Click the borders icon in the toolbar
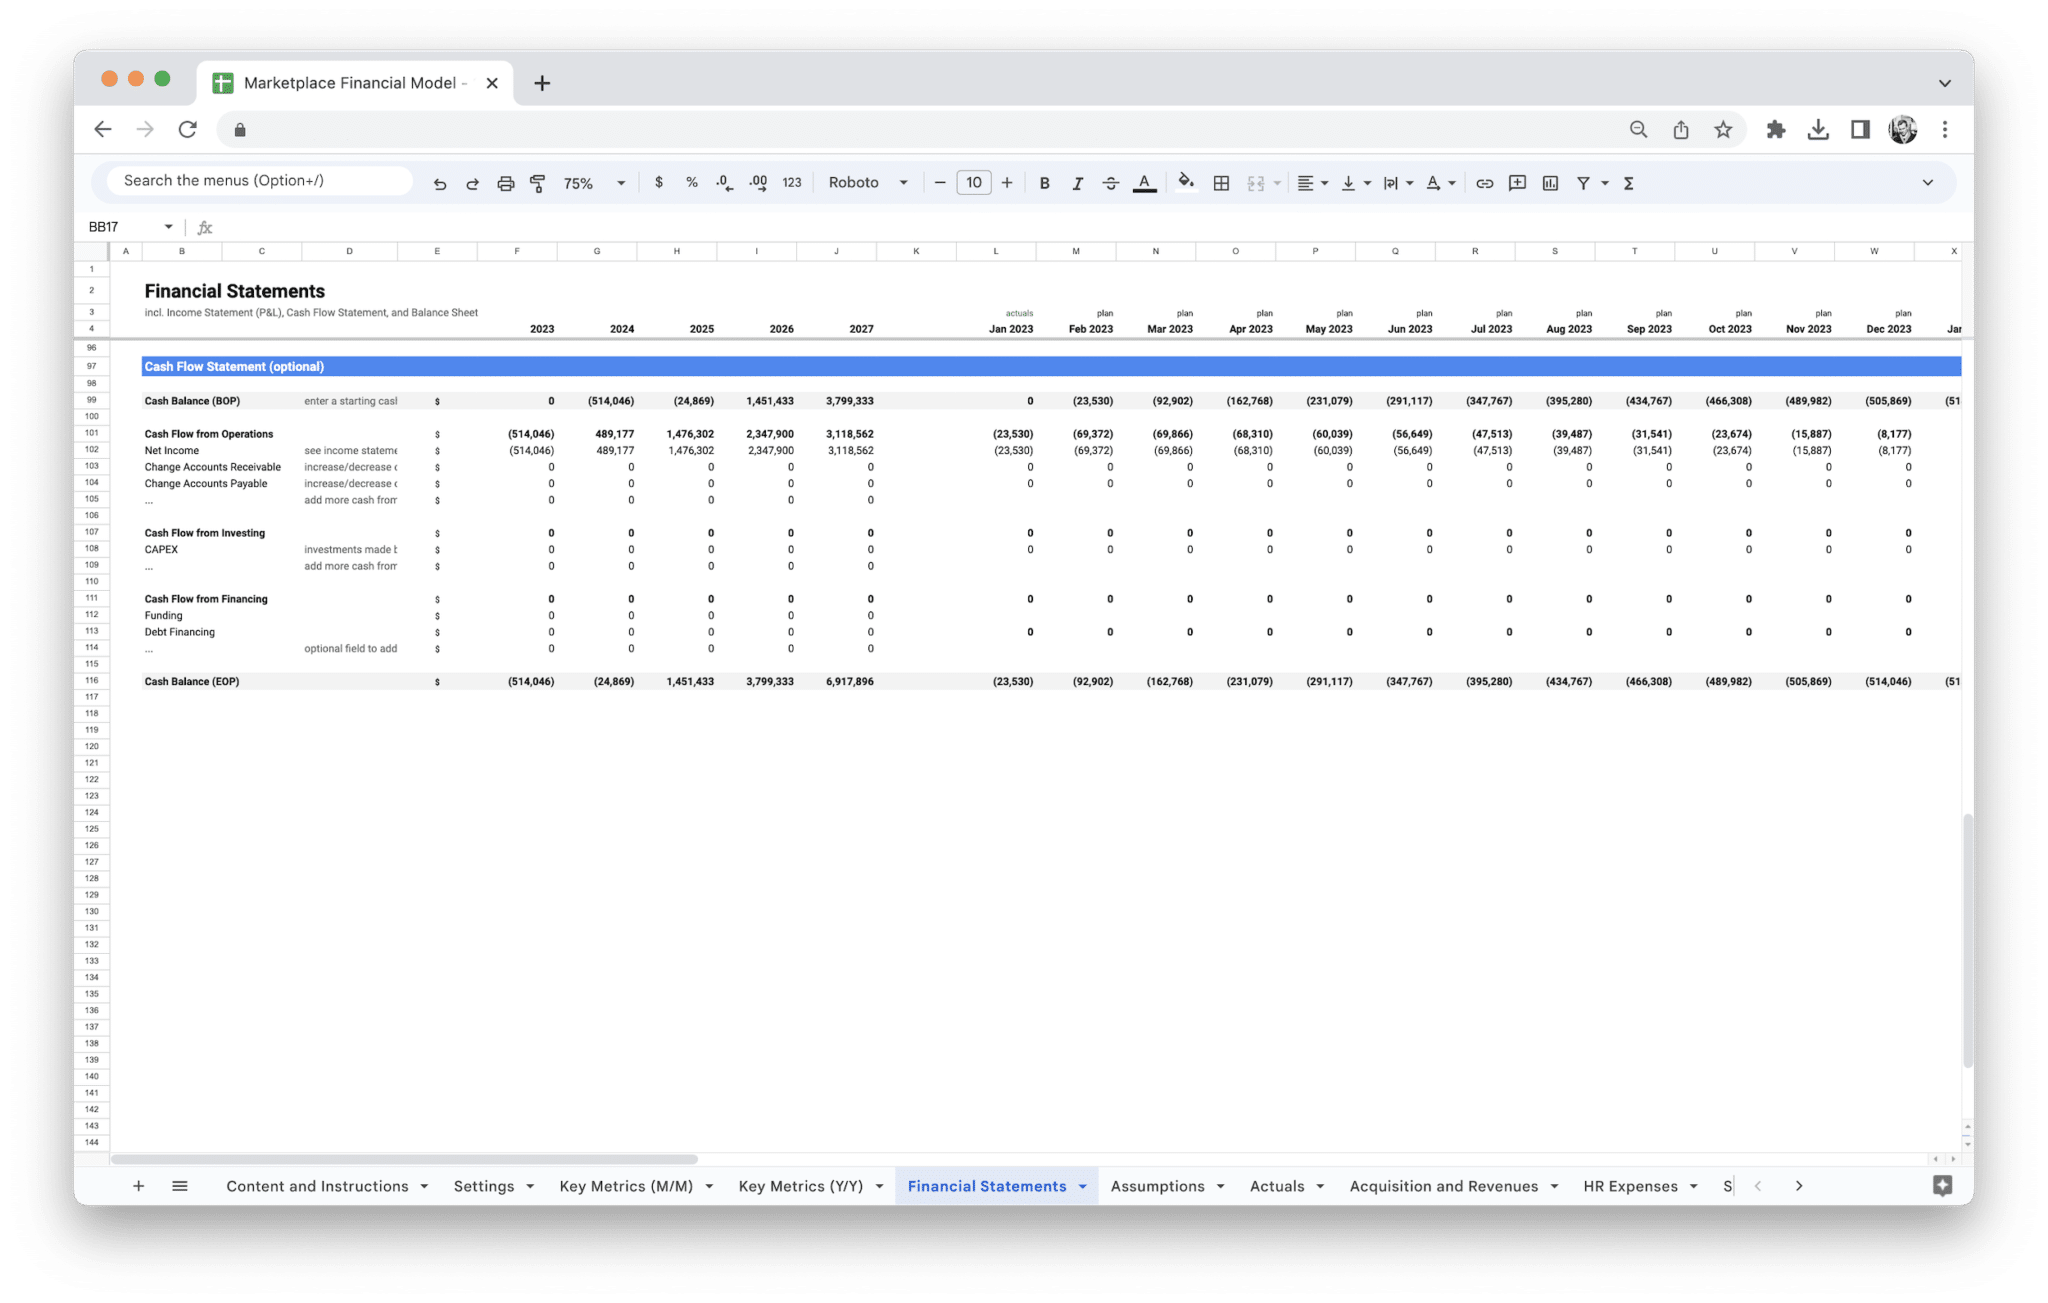The width and height of the screenshot is (2048, 1303). tap(1220, 183)
